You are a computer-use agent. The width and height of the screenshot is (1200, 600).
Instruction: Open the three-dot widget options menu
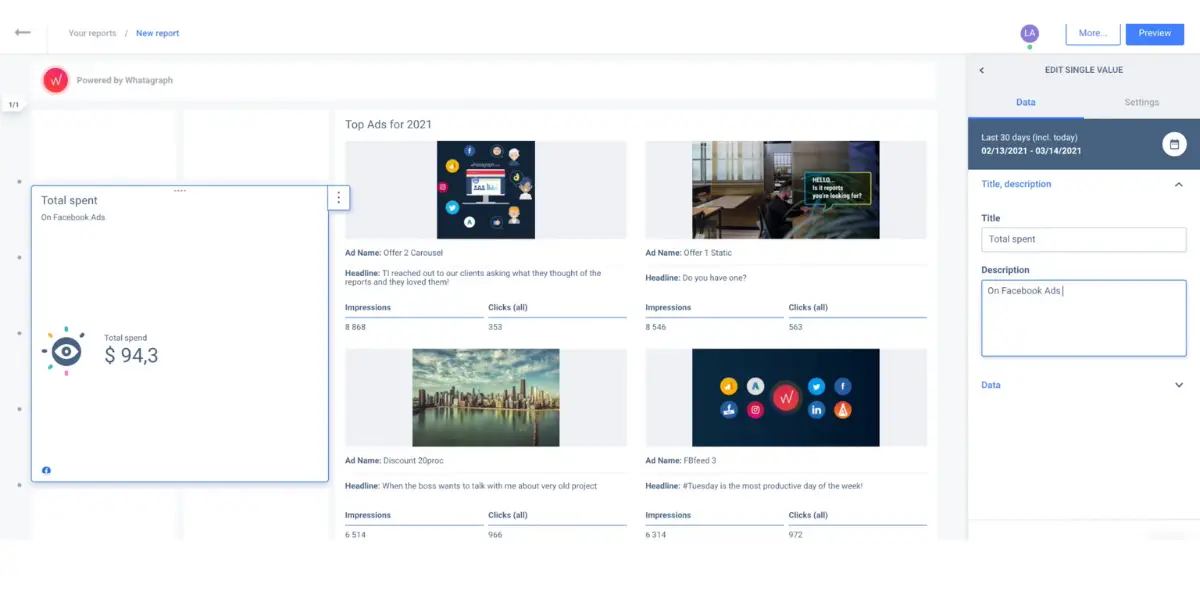(x=338, y=198)
